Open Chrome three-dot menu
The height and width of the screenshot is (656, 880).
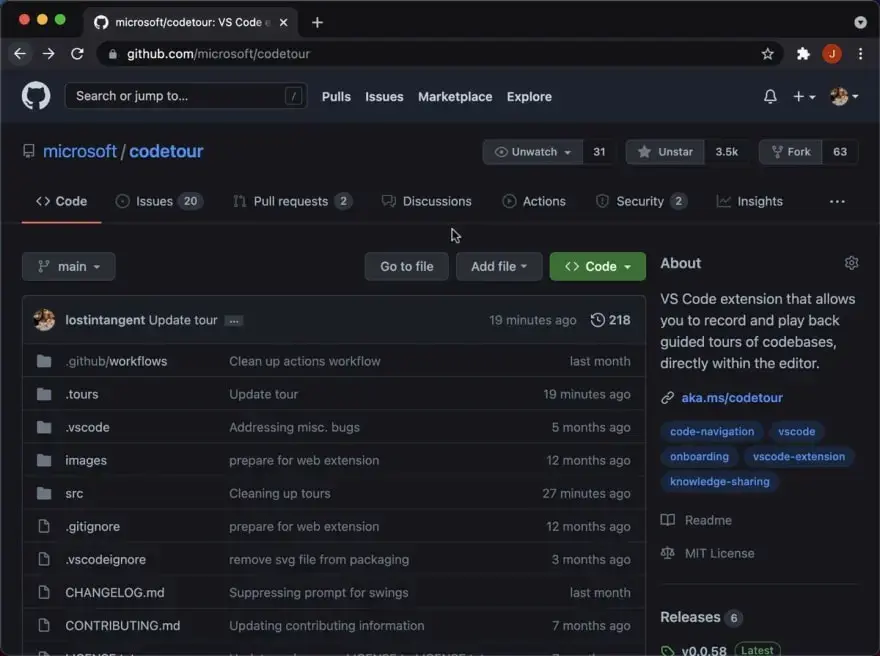point(860,54)
